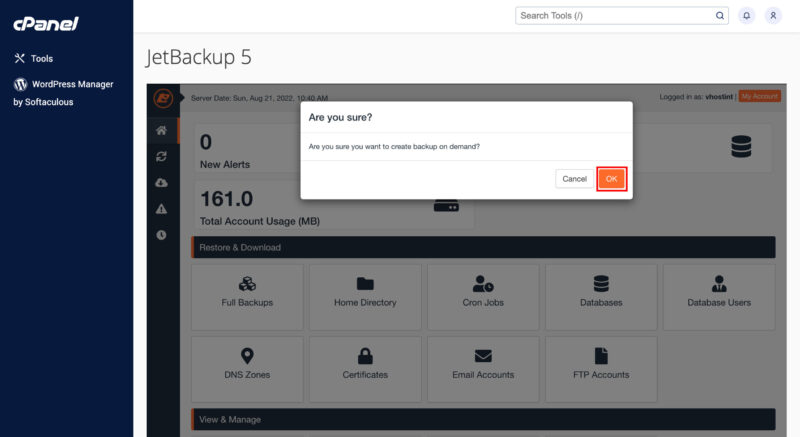
Task: Open the Full Backups tile
Action: coord(247,297)
